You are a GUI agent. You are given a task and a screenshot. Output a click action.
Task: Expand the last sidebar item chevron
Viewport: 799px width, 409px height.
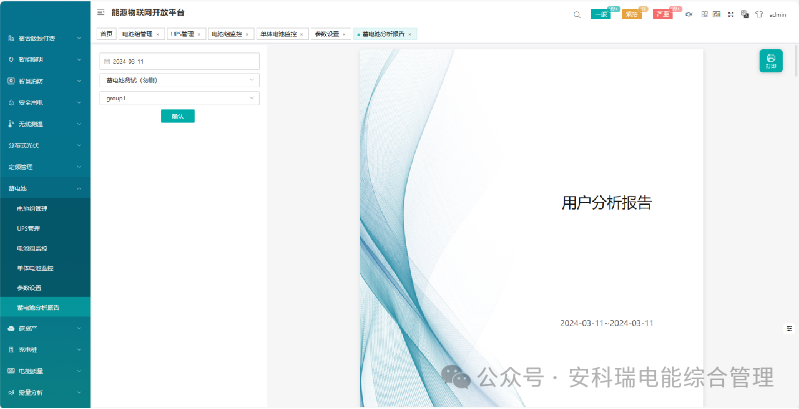tap(79, 393)
